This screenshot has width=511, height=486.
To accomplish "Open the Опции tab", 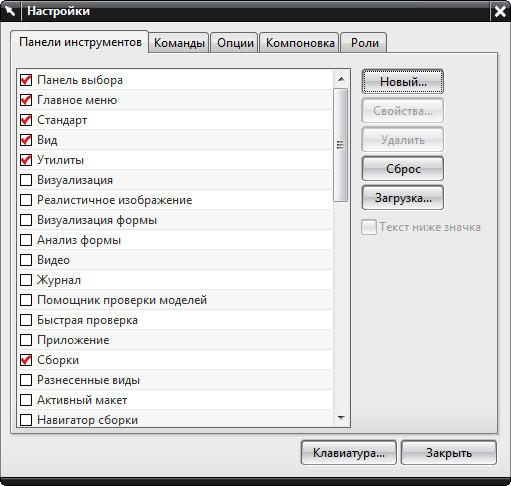I will point(235,43).
